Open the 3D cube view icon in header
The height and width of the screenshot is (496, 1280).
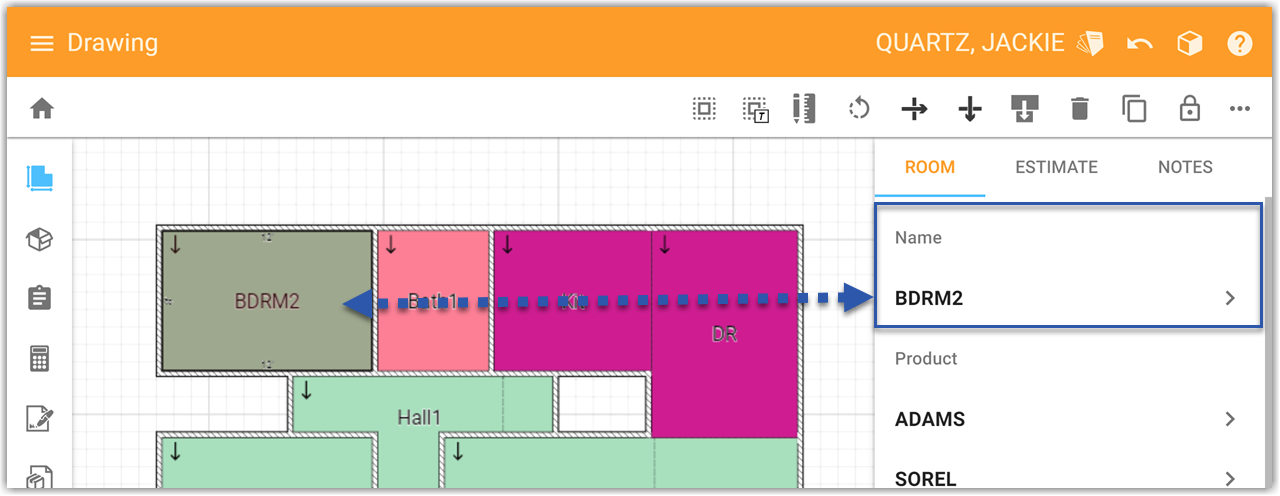pos(1189,44)
